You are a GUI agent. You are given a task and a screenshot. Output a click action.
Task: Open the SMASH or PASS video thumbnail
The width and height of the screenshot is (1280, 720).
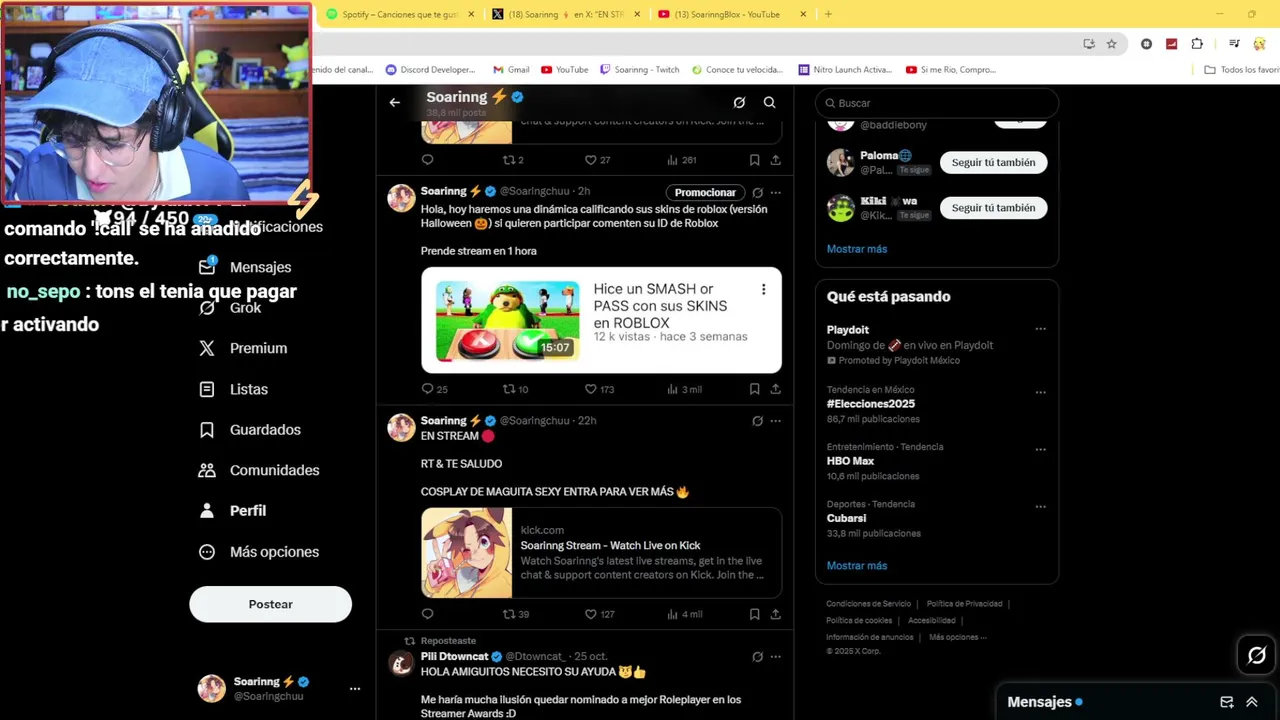coord(507,320)
